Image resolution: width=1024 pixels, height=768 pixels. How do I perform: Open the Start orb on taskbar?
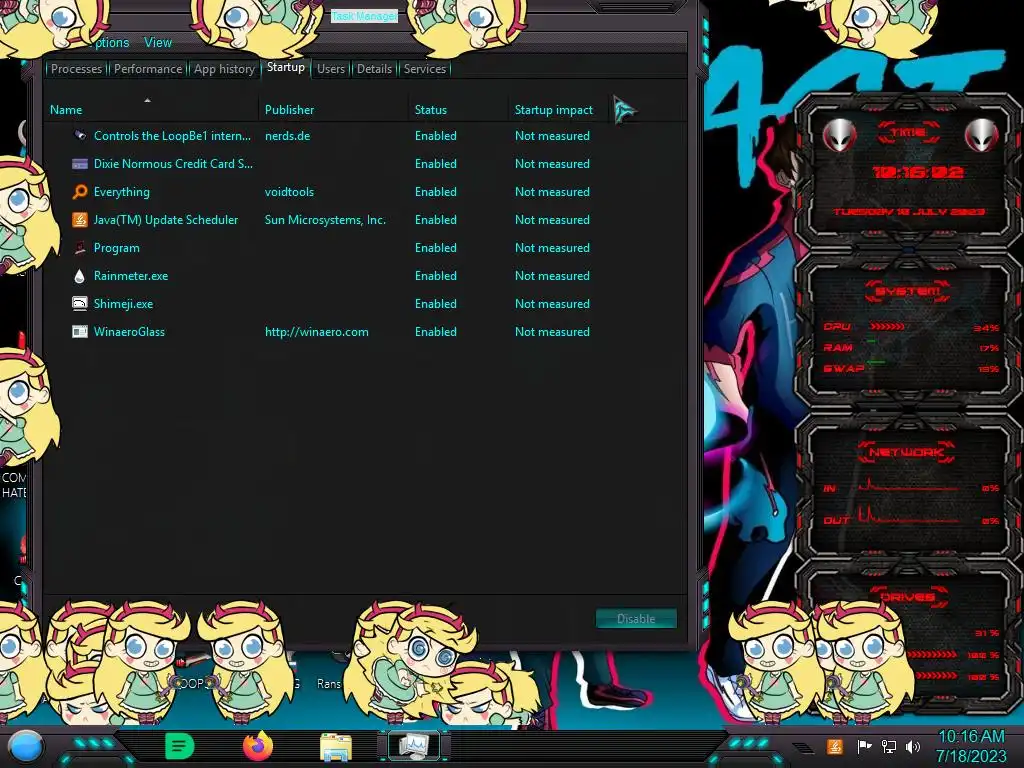25,747
